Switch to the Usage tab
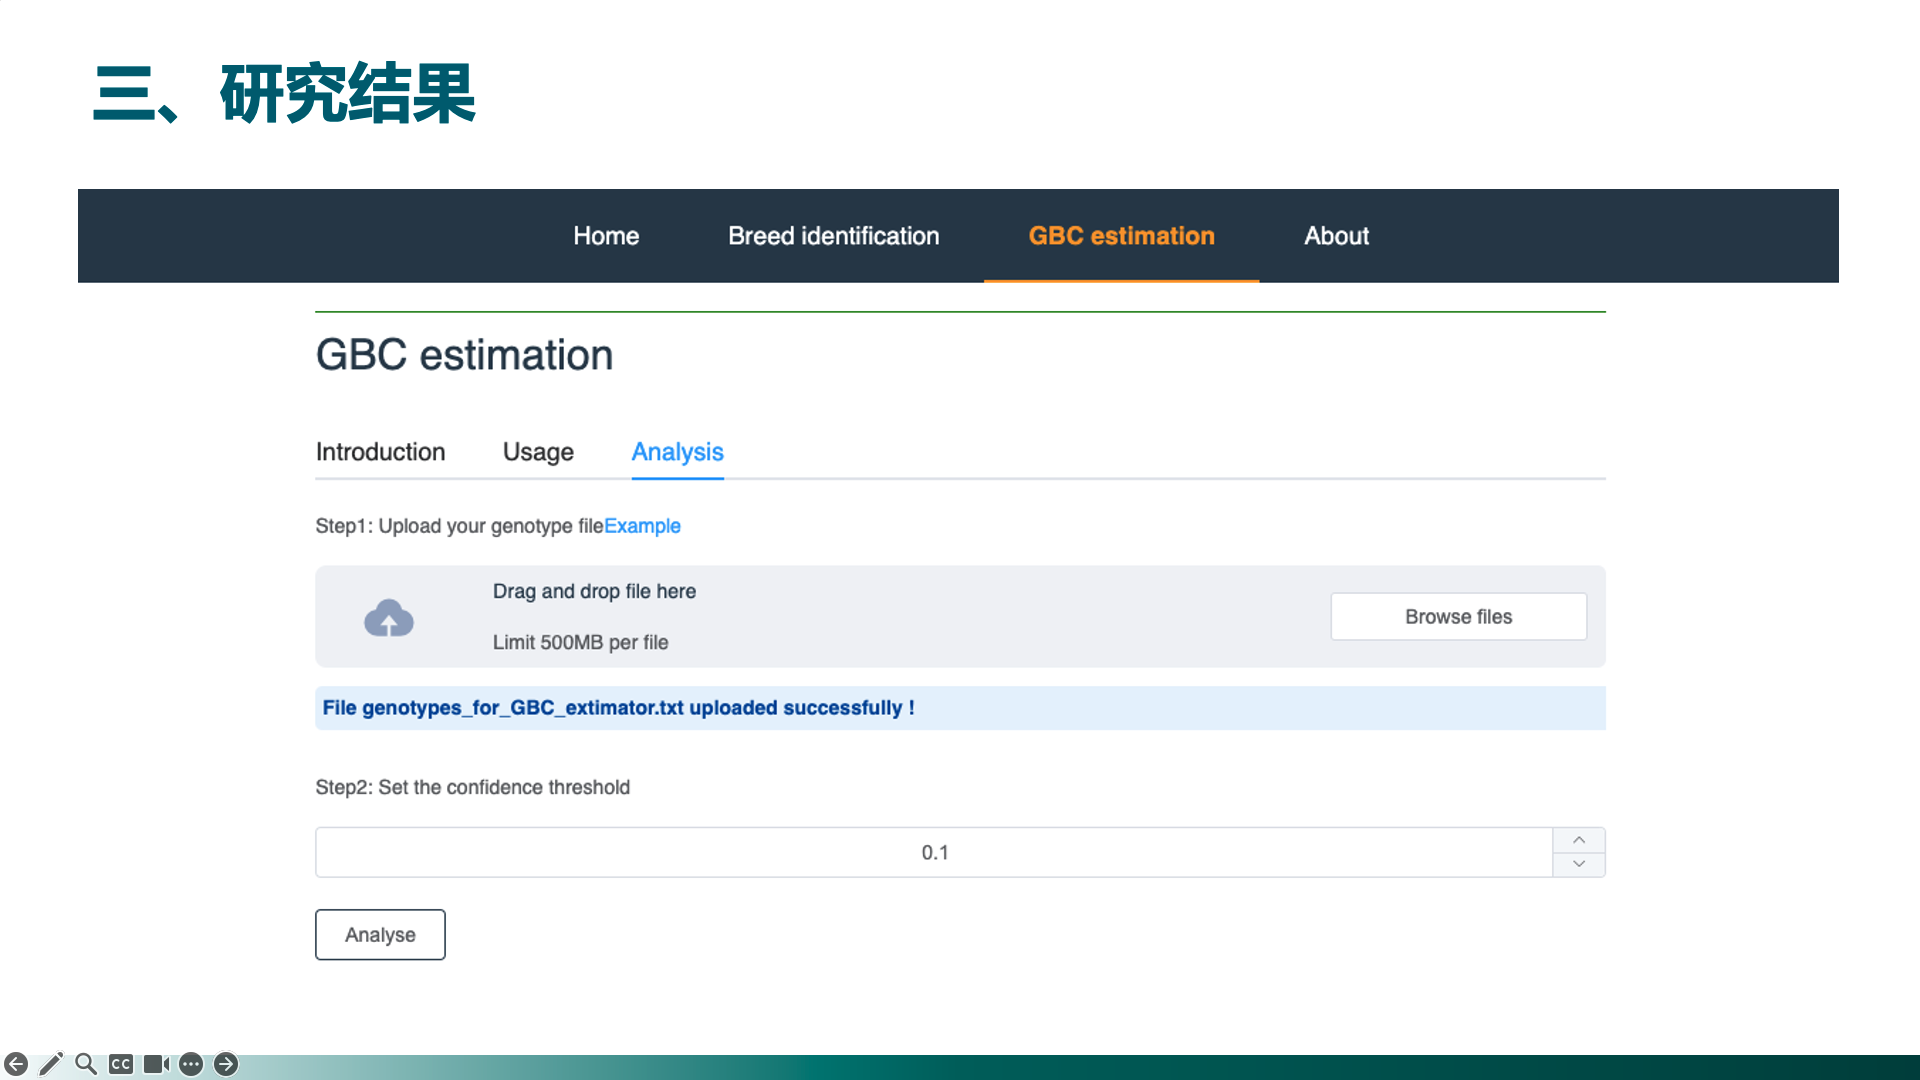 [538, 452]
